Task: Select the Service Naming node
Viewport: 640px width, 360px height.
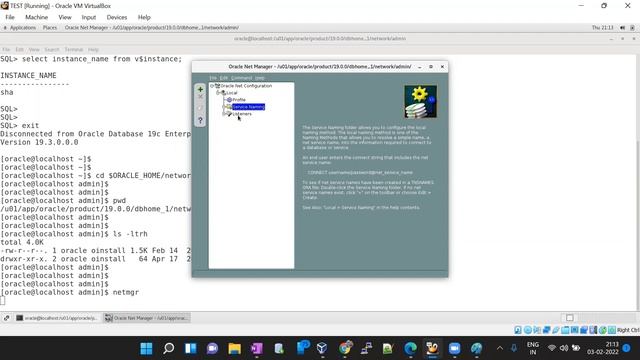Action: (x=248, y=107)
